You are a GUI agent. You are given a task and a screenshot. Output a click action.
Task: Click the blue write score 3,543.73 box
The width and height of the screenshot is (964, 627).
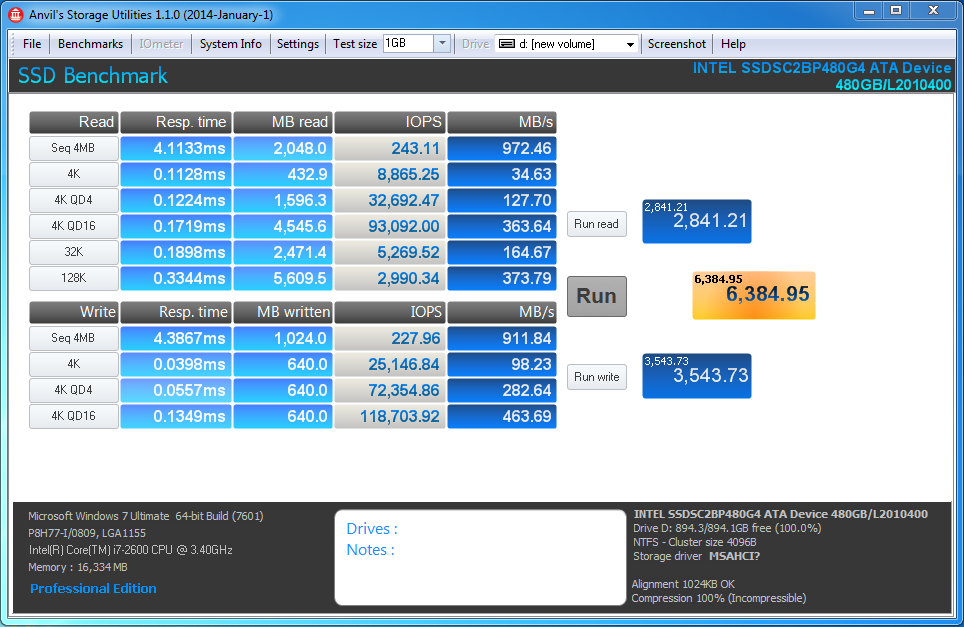[697, 375]
